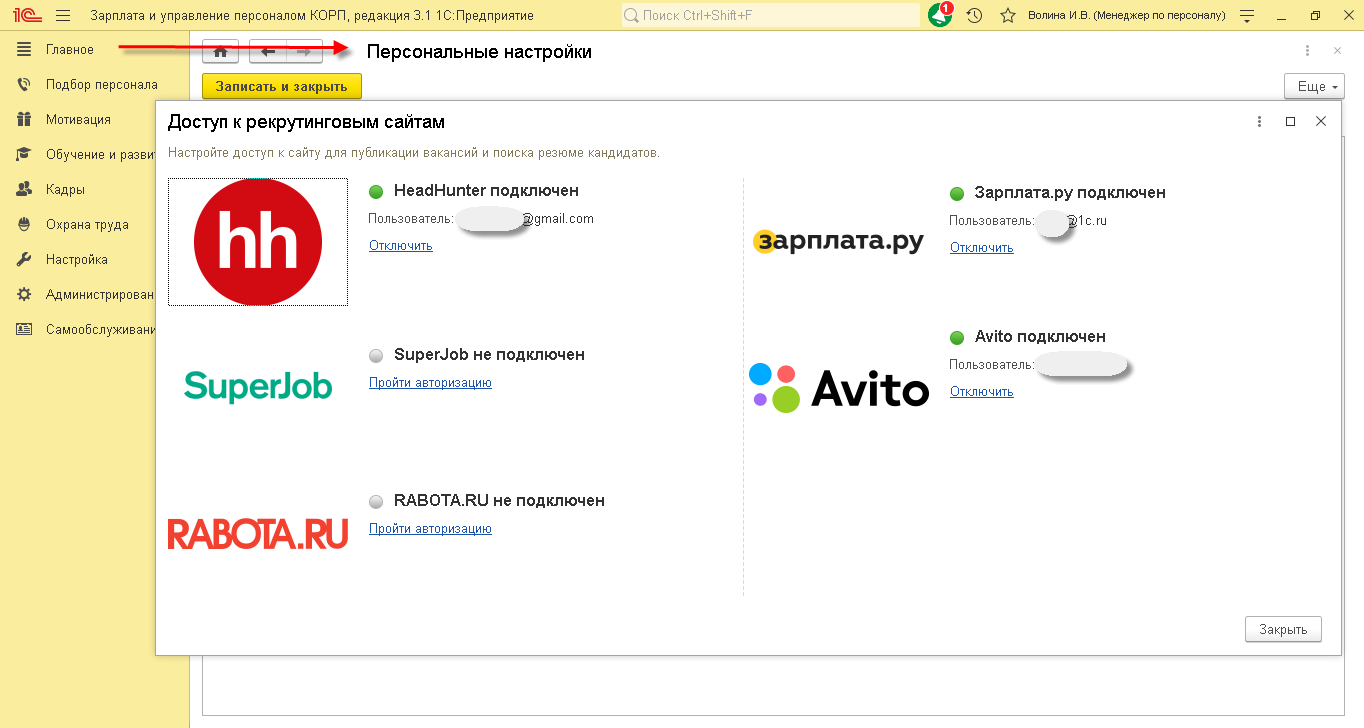Maximize the recruiting sites dialog
Viewport: 1364px width, 728px height.
click(x=1290, y=122)
